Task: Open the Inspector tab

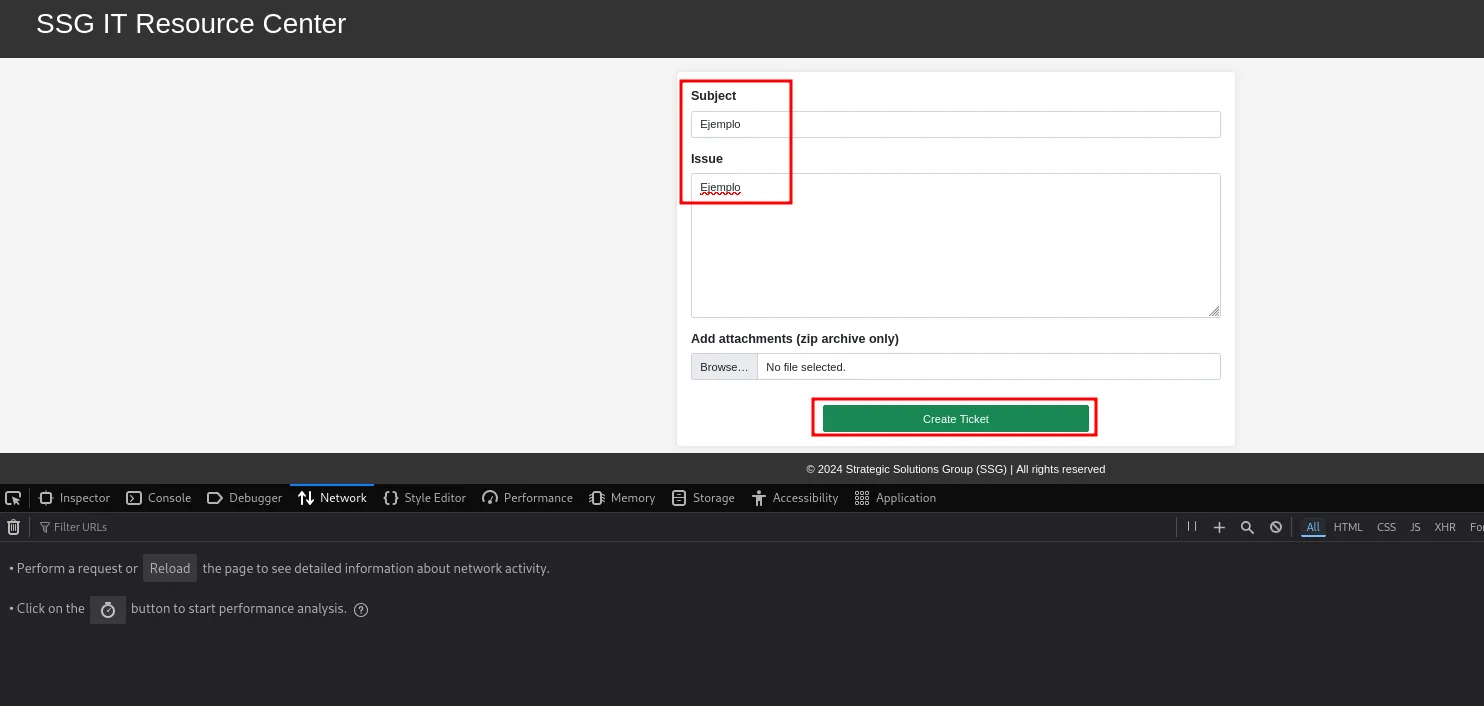Action: click(x=74, y=498)
